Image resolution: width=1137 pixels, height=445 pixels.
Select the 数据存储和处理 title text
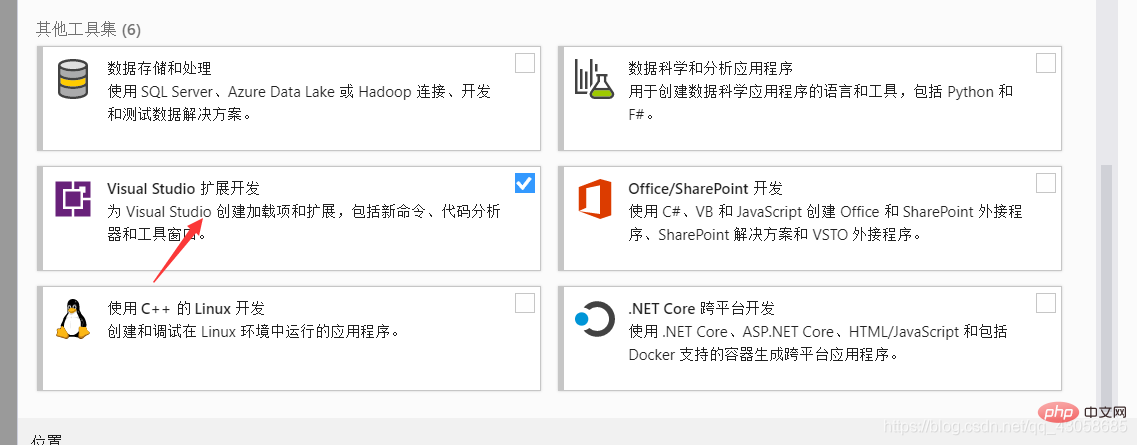pos(159,69)
